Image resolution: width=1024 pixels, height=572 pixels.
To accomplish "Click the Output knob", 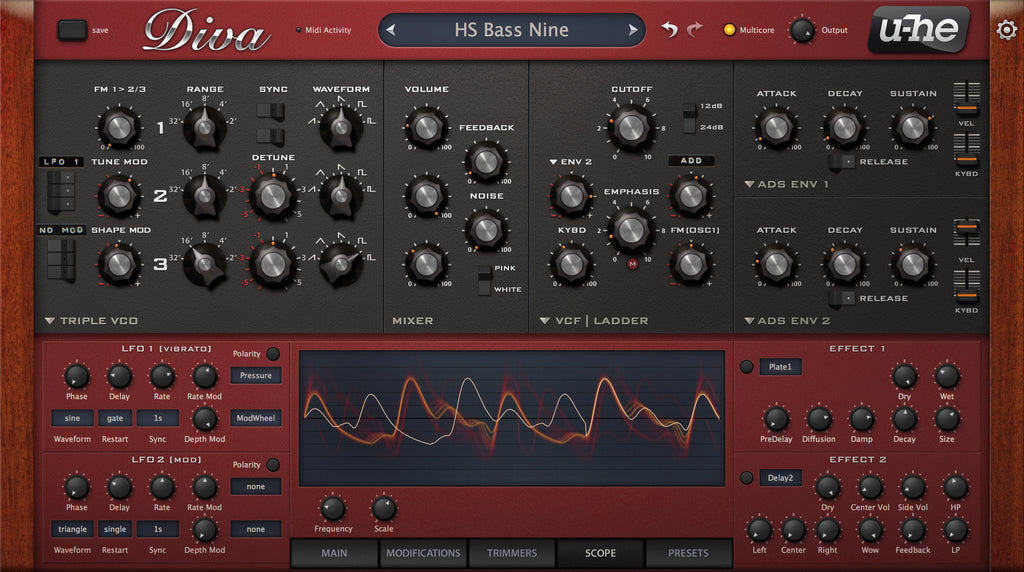I will point(801,31).
